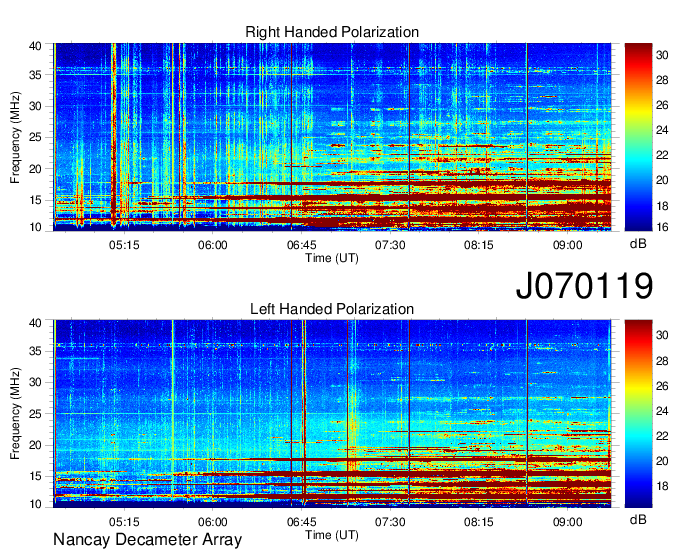Click the 30 MHz tick on Right Handed plot
The image size is (680, 552).
tap(35, 106)
